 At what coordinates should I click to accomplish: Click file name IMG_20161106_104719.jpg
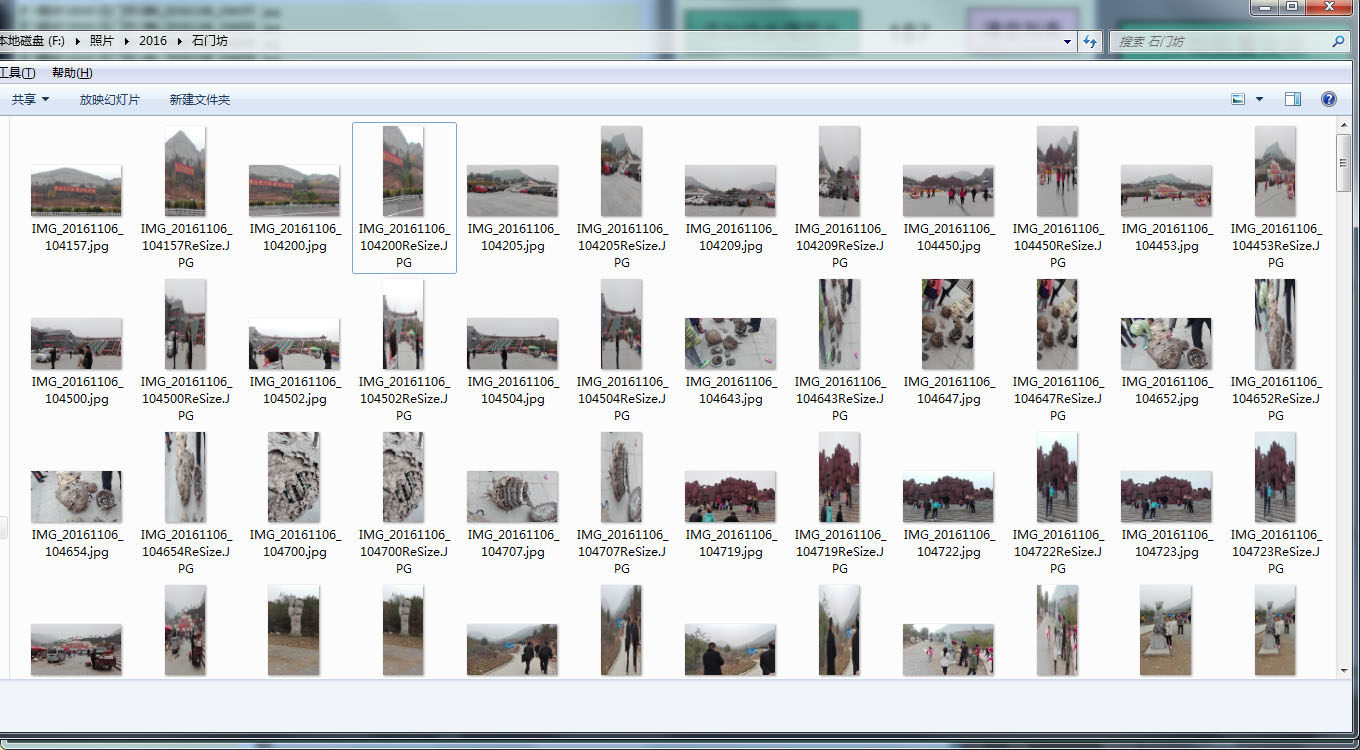pyautogui.click(x=731, y=543)
